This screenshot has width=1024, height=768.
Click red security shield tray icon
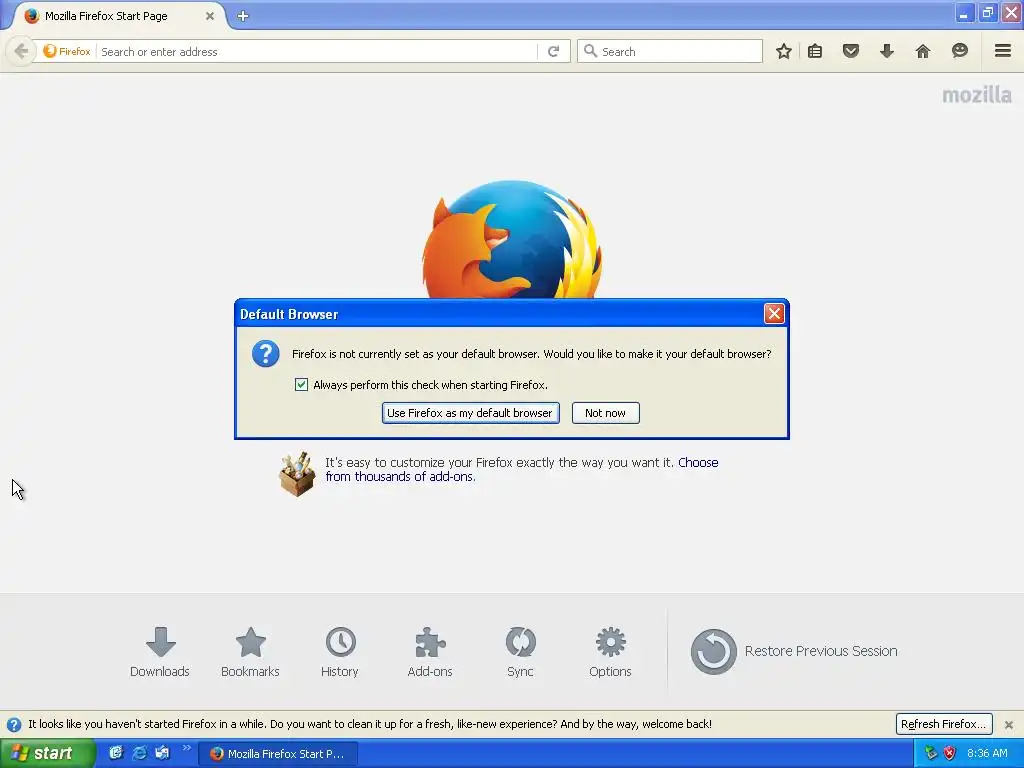950,753
